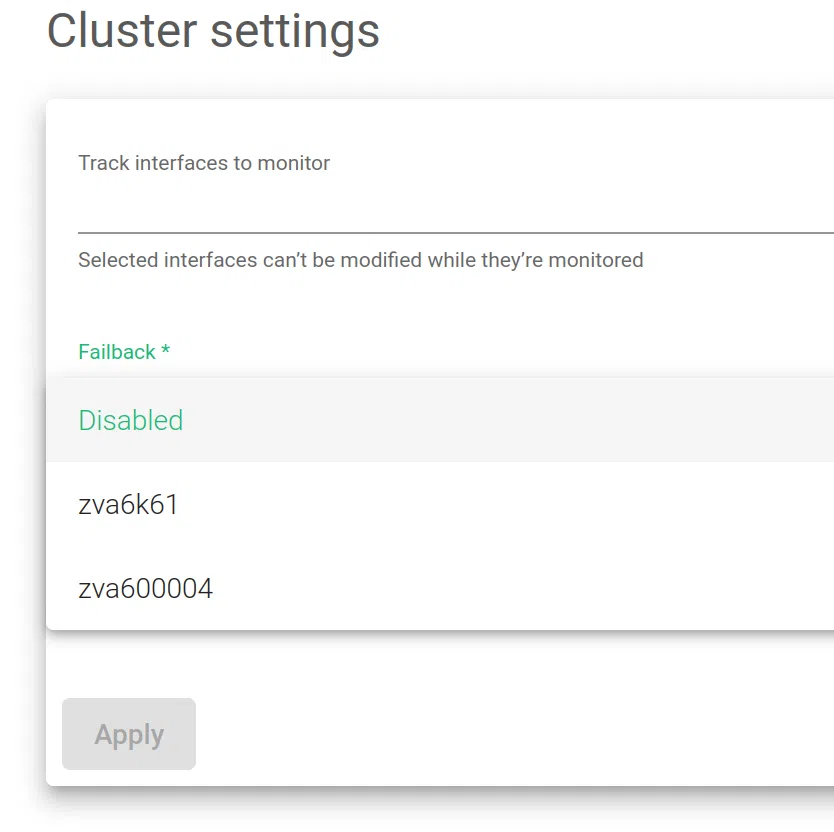Click the Track interfaces to monitor label
The height and width of the screenshot is (832, 834).
[x=204, y=163]
